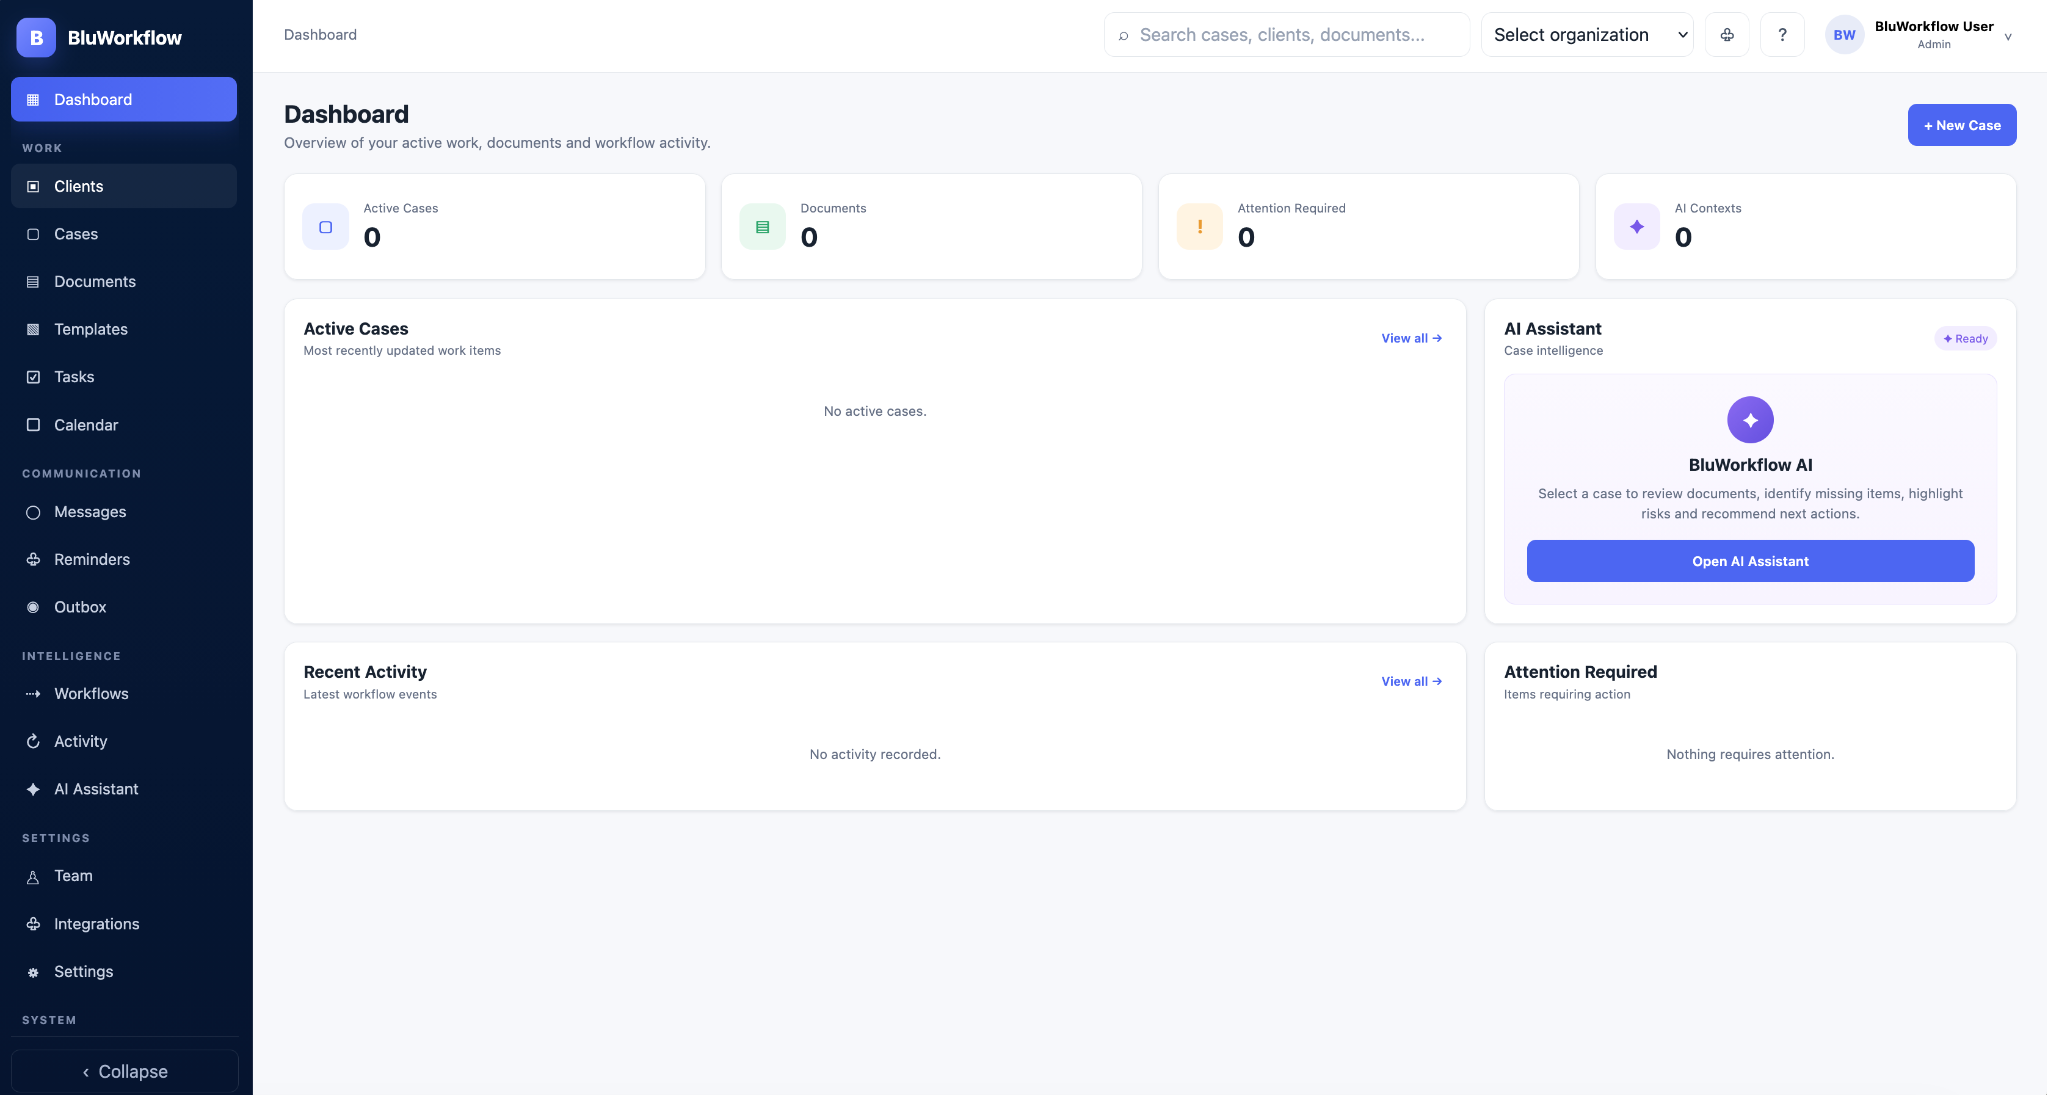Click the search cases input field
2047x1095 pixels.
[x=1287, y=35]
